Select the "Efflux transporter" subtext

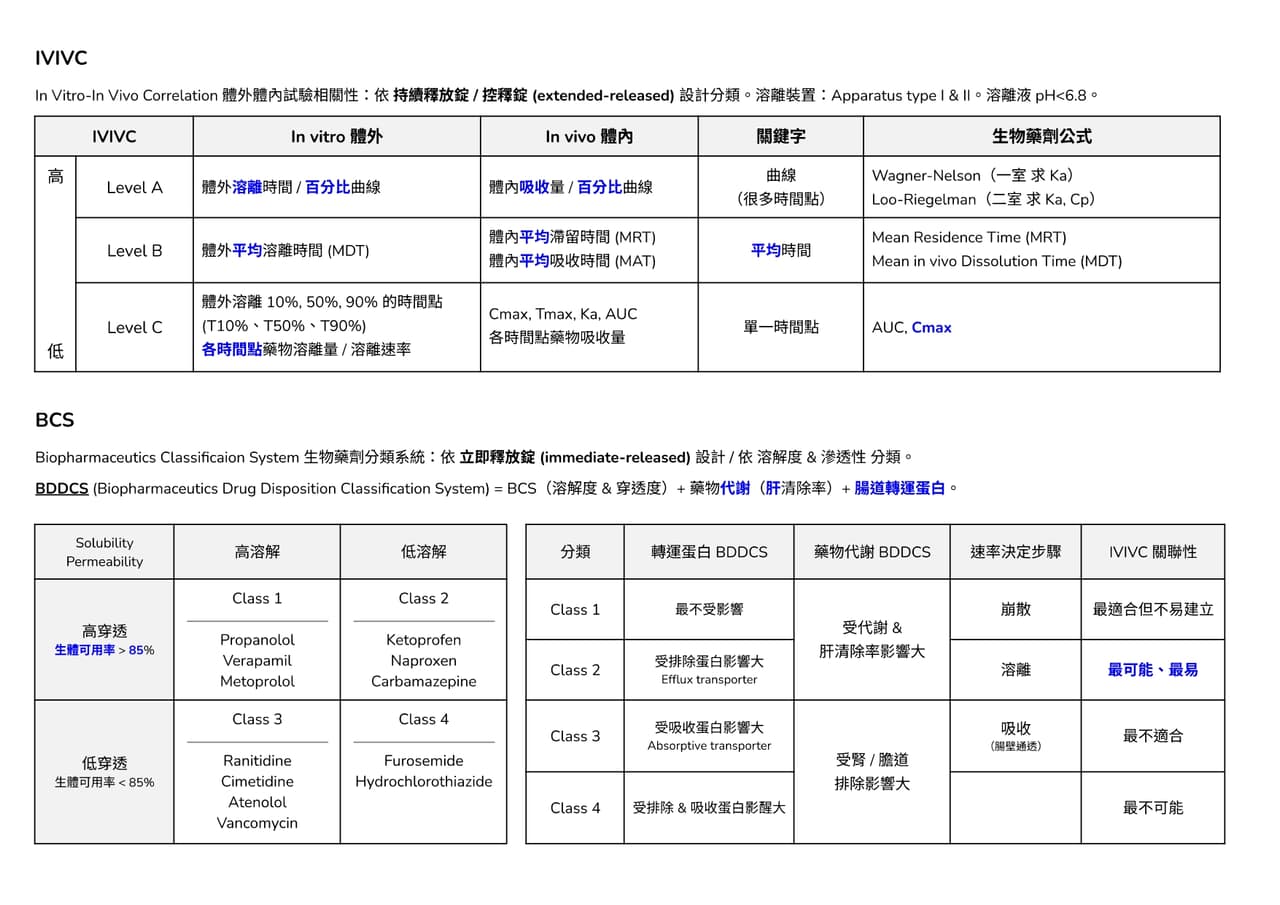coord(709,680)
